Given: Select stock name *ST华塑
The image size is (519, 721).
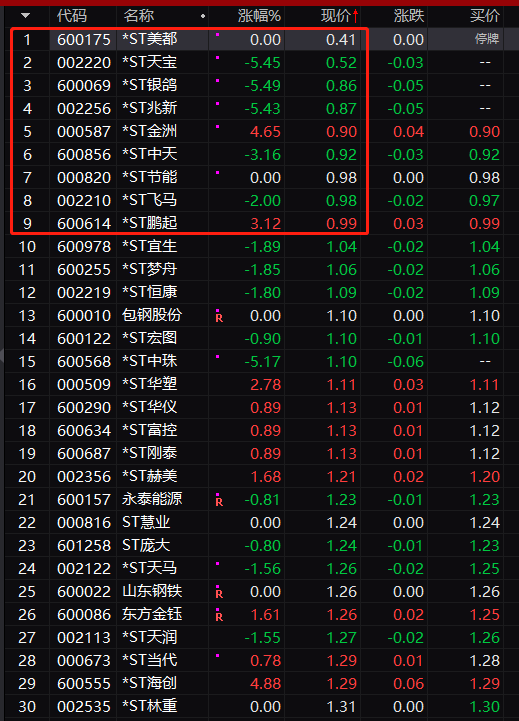Looking at the screenshot, I should (149, 384).
